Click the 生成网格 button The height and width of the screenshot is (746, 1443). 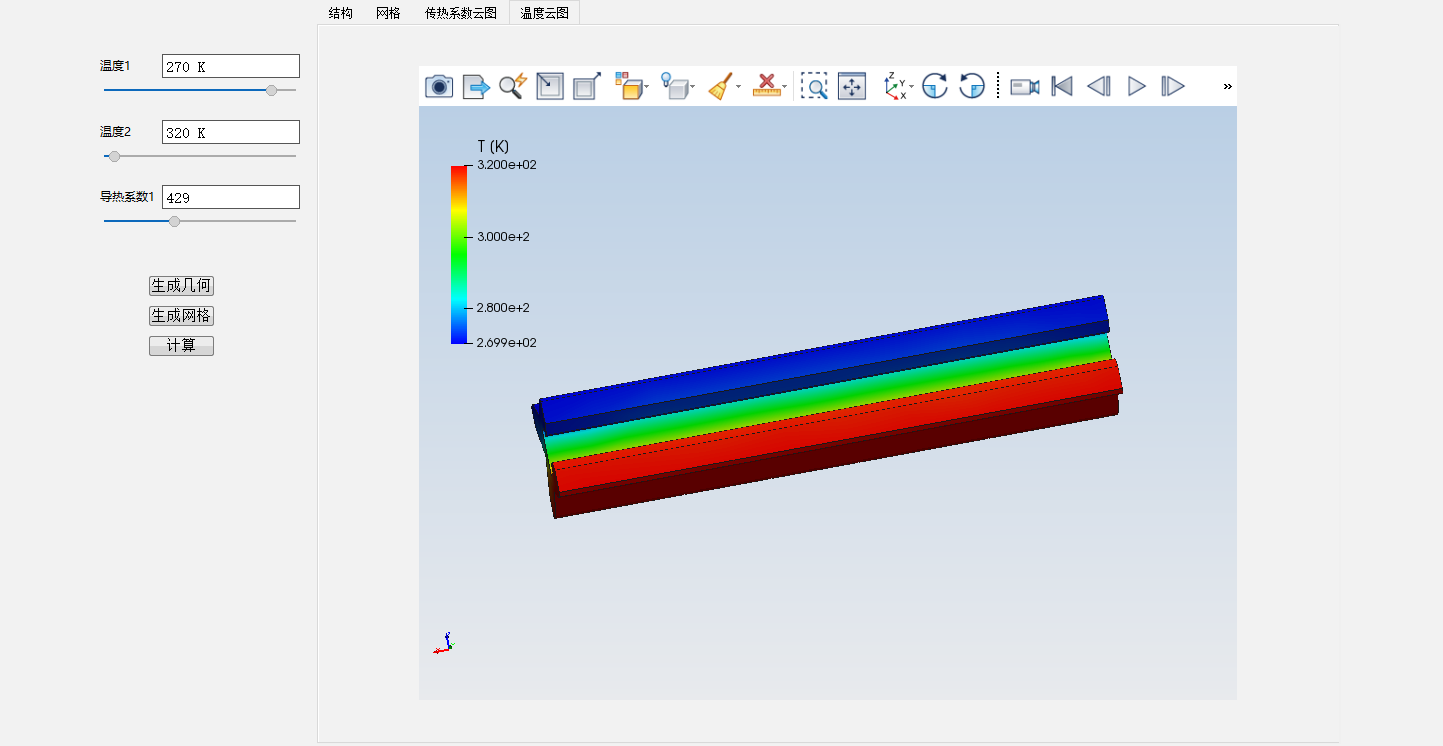tap(181, 316)
